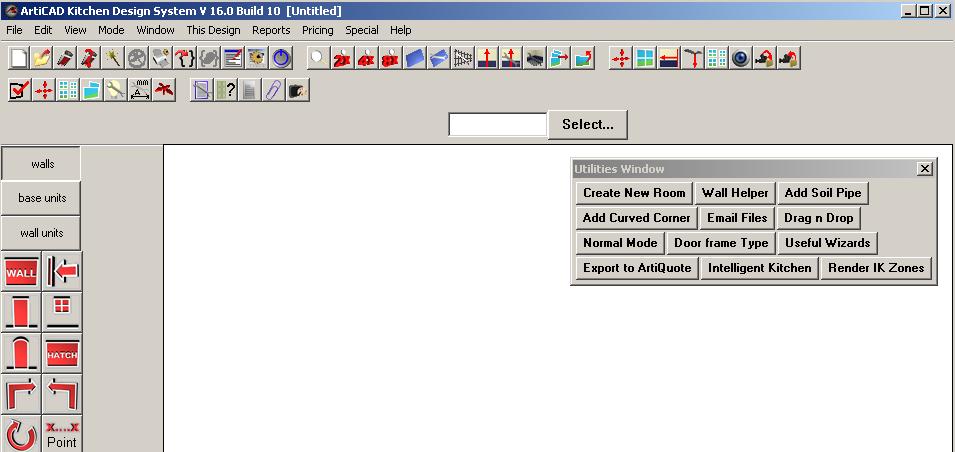
Task: Switch to the walls tab
Action: [x=41, y=163]
